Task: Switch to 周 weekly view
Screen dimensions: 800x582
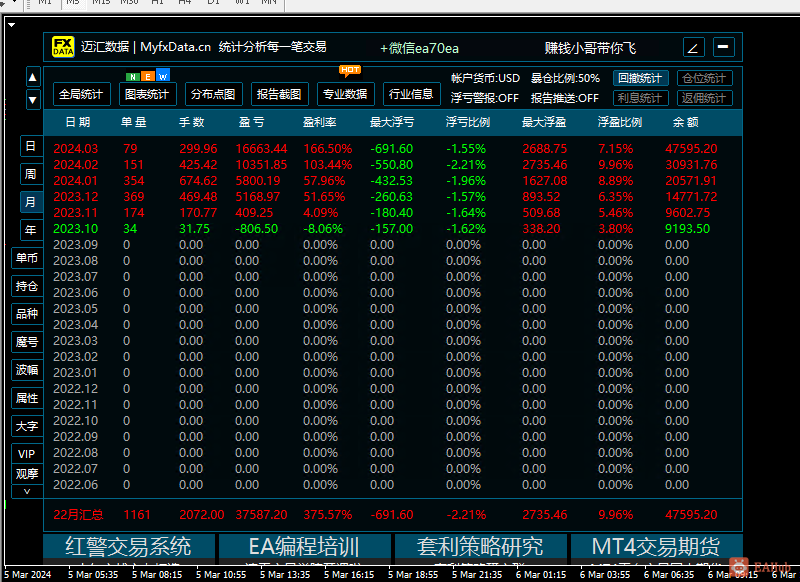Action: tap(31, 174)
